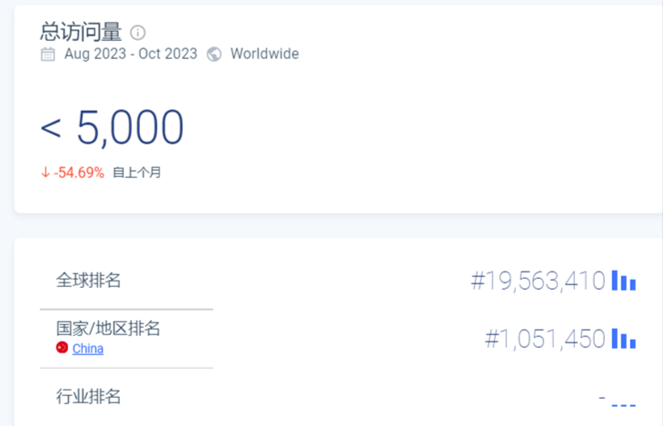Image resolution: width=663 pixels, height=426 pixels.
Task: Click the < 5,000 total visits figure
Action: pos(112,128)
